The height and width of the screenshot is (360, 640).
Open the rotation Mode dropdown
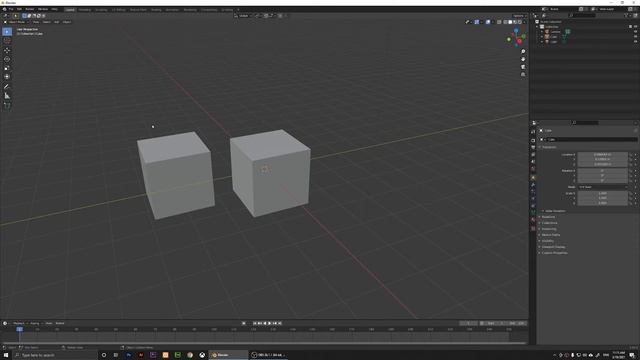(602, 187)
